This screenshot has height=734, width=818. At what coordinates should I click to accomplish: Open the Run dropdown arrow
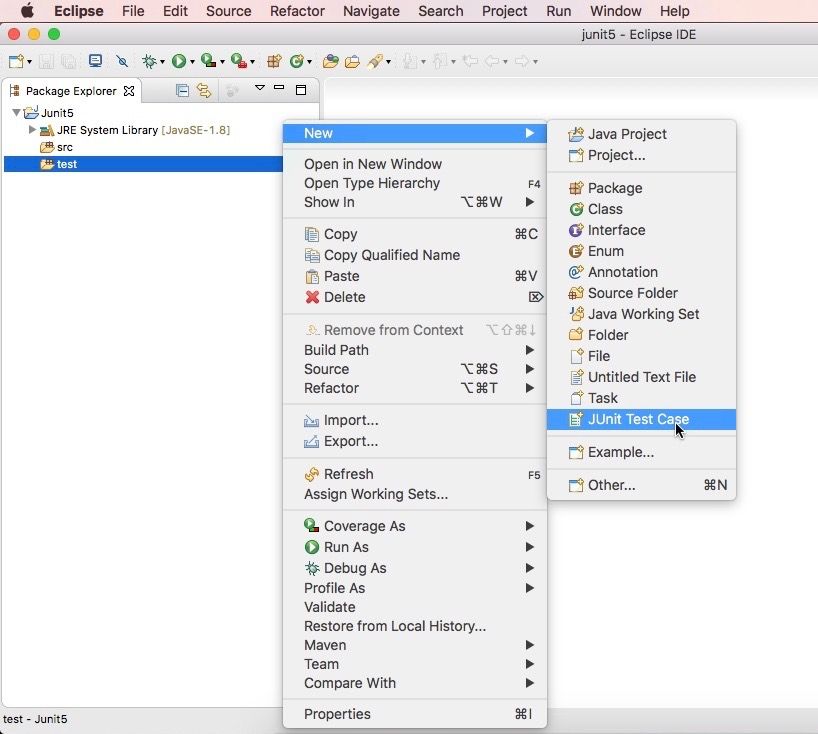(192, 62)
